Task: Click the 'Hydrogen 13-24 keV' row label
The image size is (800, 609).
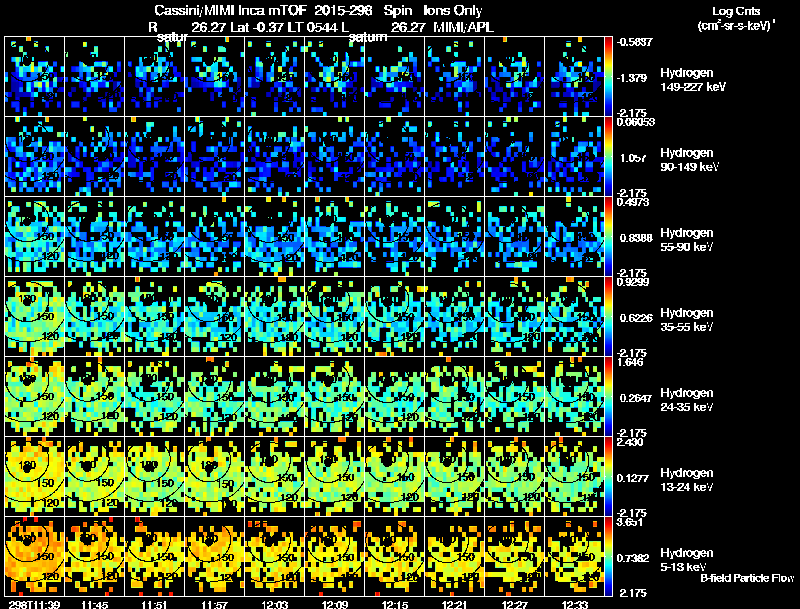Action: click(687, 480)
